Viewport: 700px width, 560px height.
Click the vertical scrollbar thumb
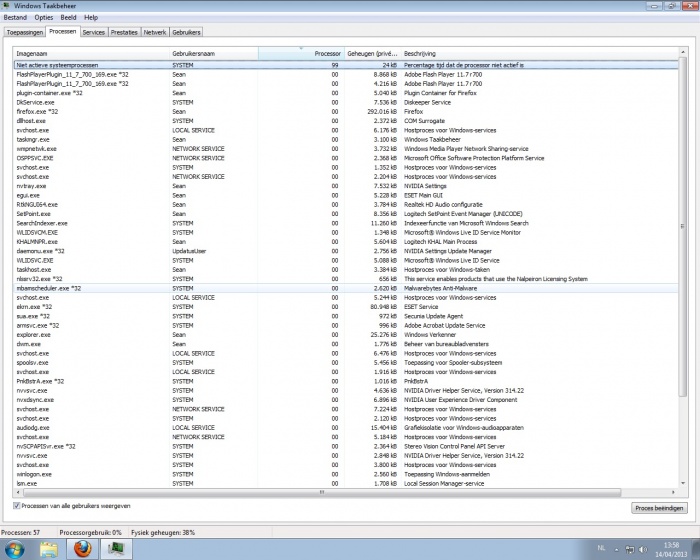point(683,227)
